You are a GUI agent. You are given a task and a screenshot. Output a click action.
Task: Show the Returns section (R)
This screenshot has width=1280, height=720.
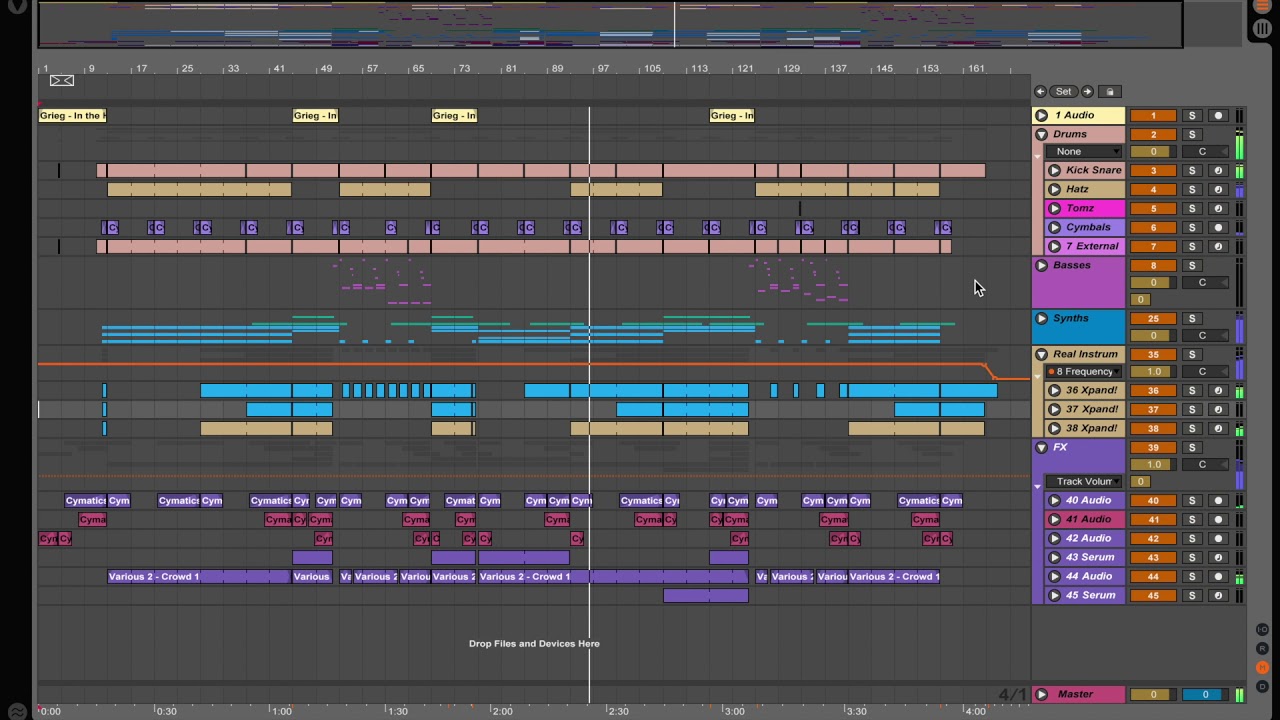tap(1262, 649)
